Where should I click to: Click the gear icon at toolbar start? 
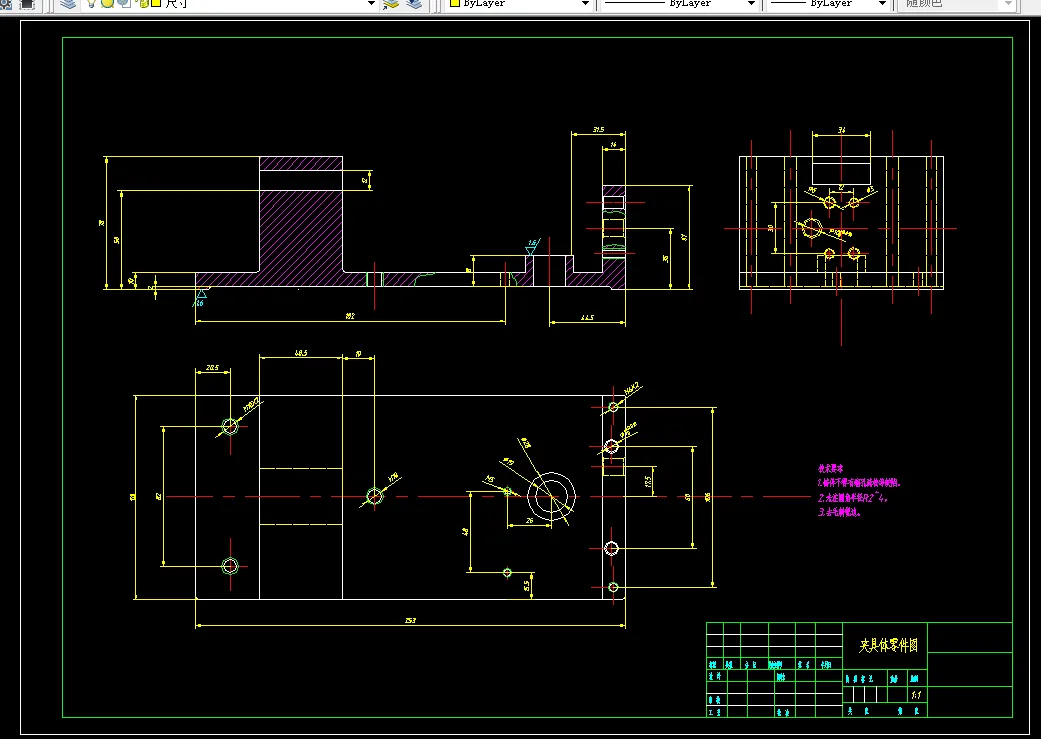click(x=5, y=3)
